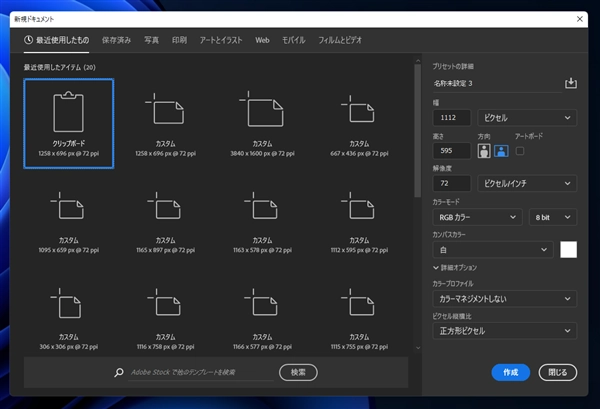600x409 pixels.
Task: Click the width field showing 1112
Action: pyautogui.click(x=452, y=118)
